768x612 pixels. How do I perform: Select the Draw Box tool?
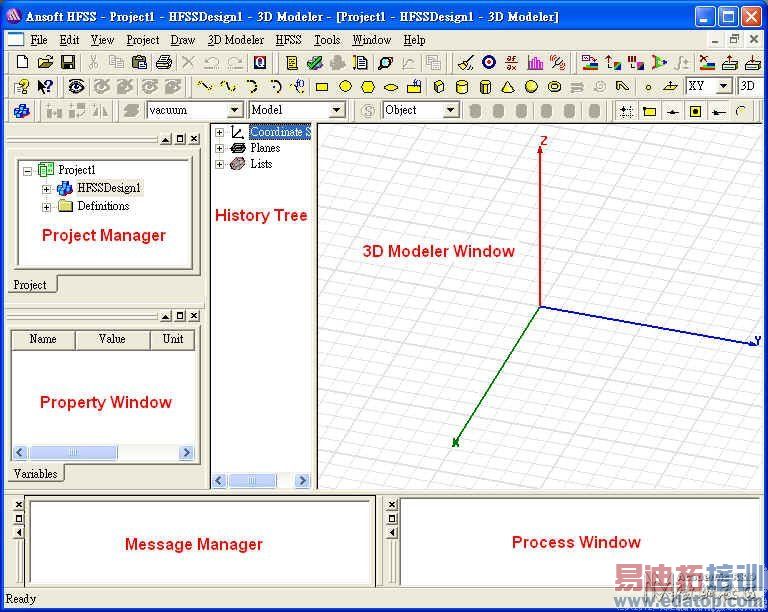pos(439,87)
